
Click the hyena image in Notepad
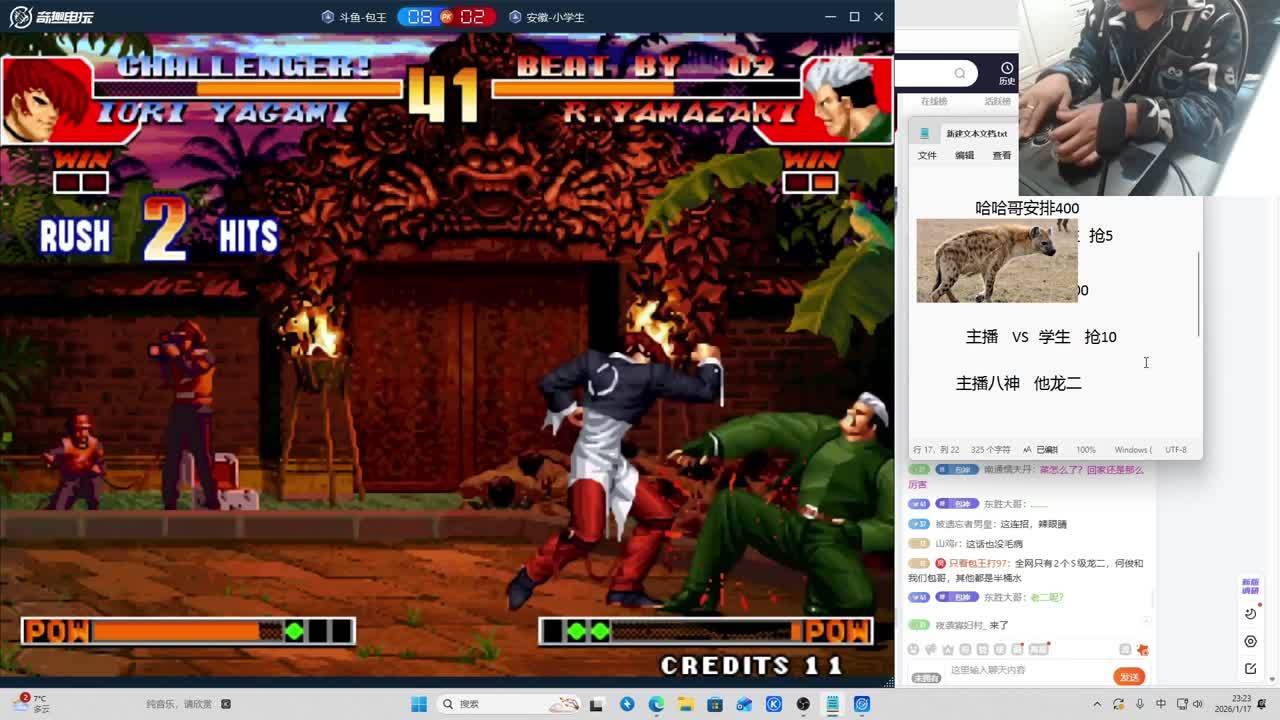click(x=997, y=260)
